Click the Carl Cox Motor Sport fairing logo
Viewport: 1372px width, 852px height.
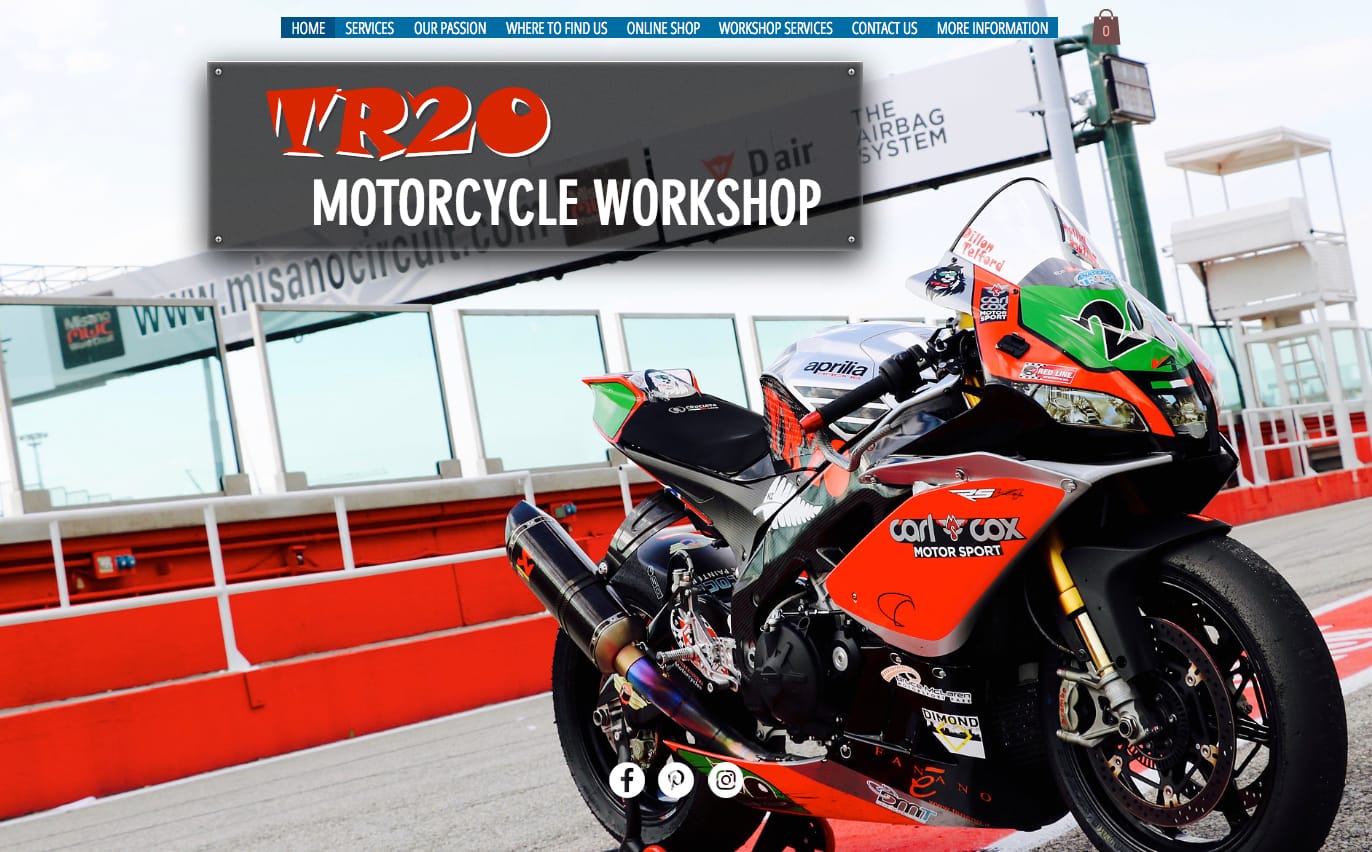coord(957,535)
